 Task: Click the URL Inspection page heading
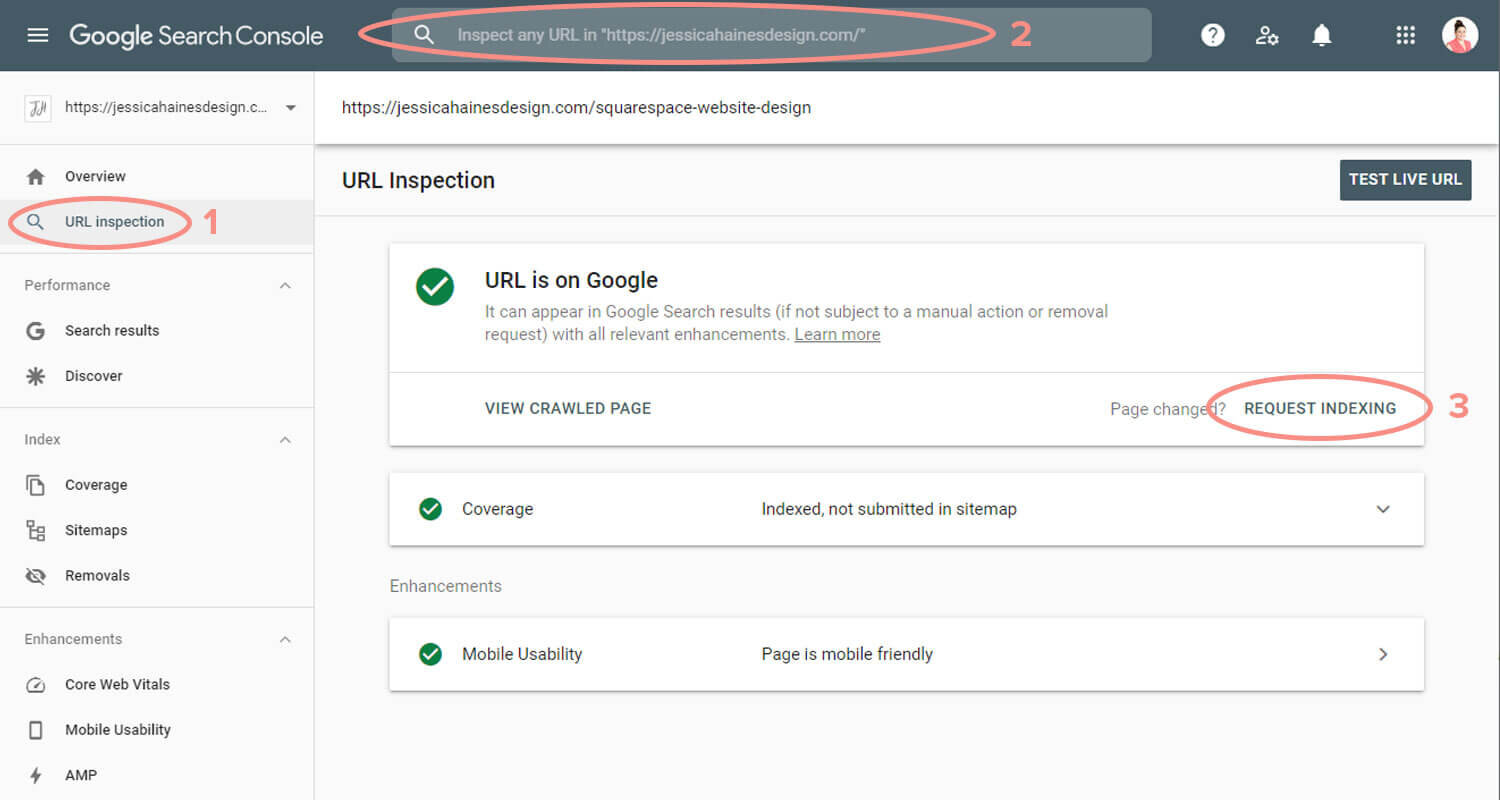(x=418, y=181)
